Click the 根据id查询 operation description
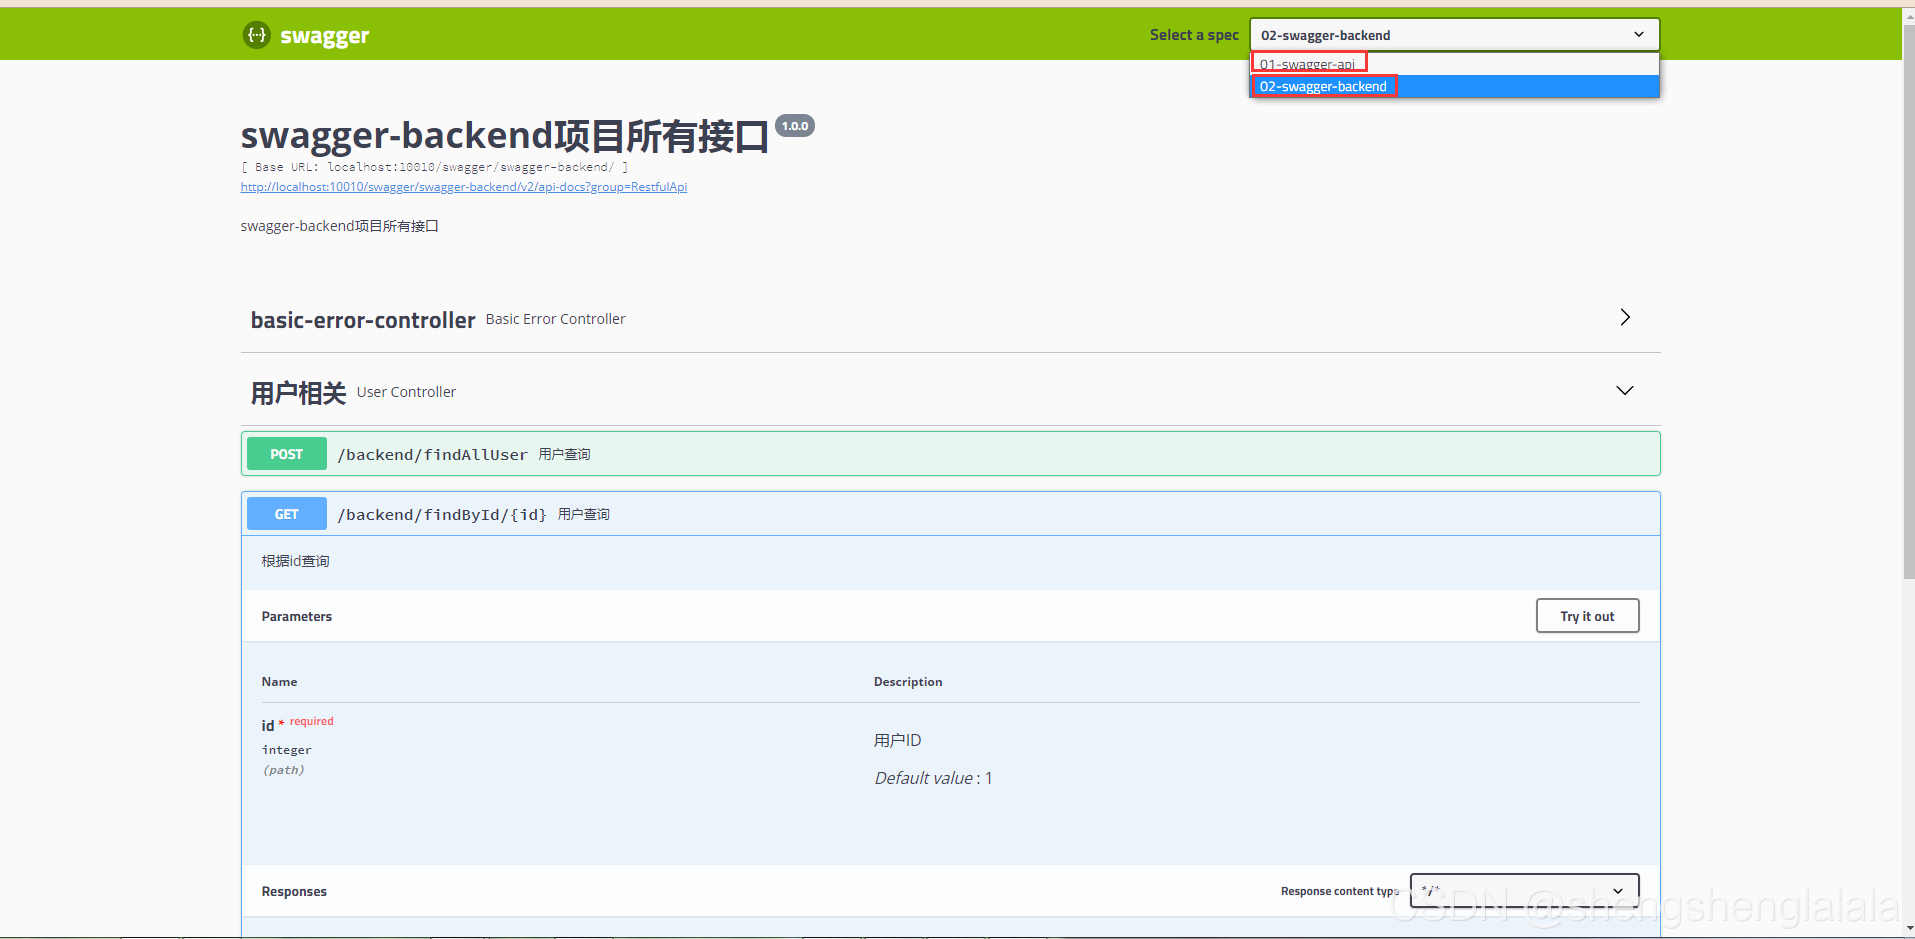The image size is (1915, 939). pyautogui.click(x=296, y=561)
